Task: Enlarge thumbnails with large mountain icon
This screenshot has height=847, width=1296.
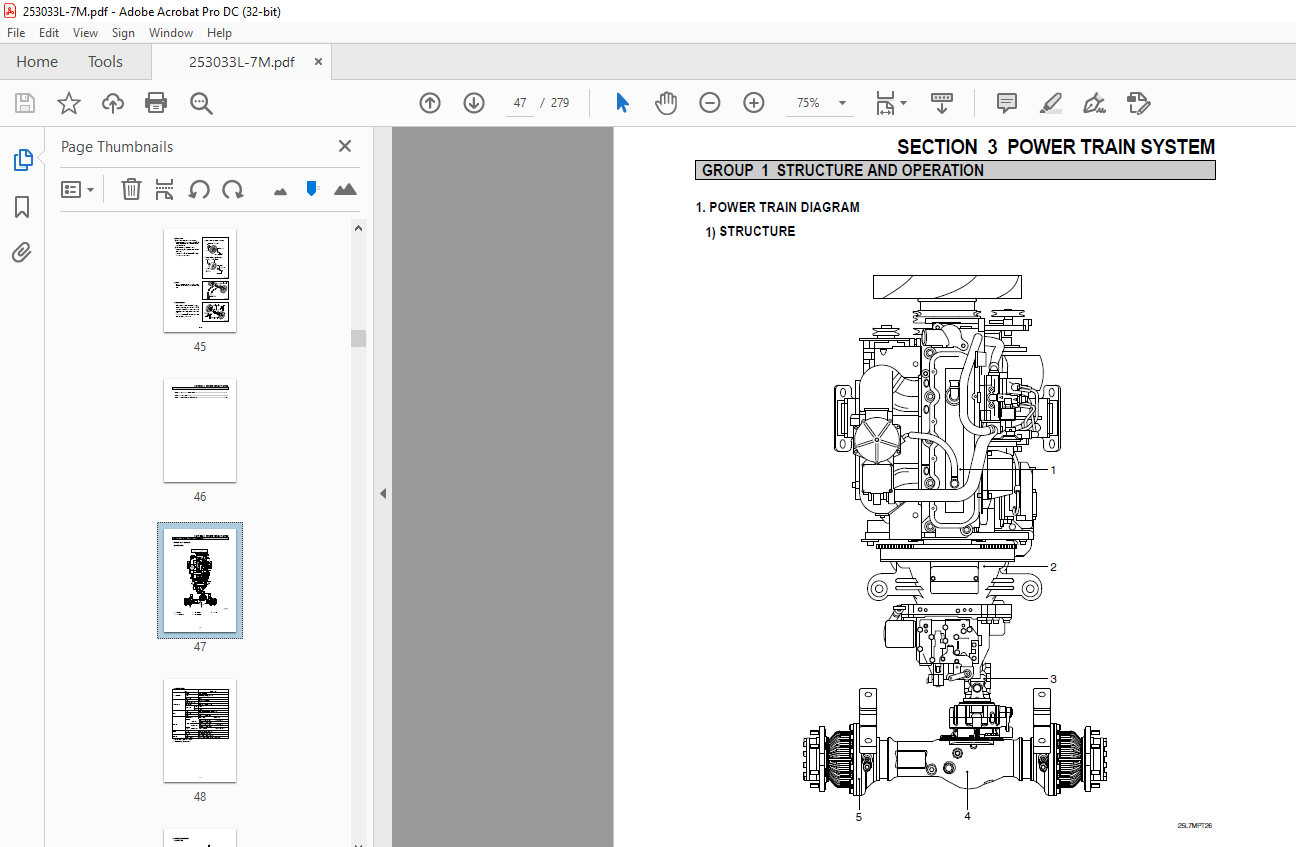Action: pyautogui.click(x=345, y=189)
